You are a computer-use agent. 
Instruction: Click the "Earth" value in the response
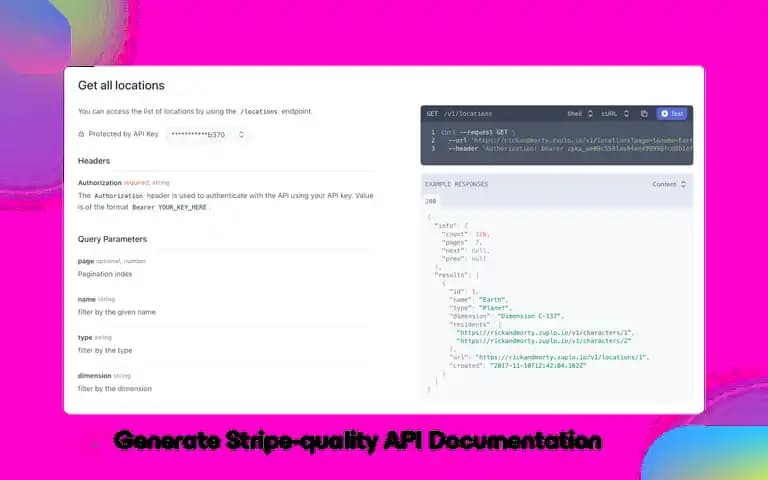click(493, 300)
